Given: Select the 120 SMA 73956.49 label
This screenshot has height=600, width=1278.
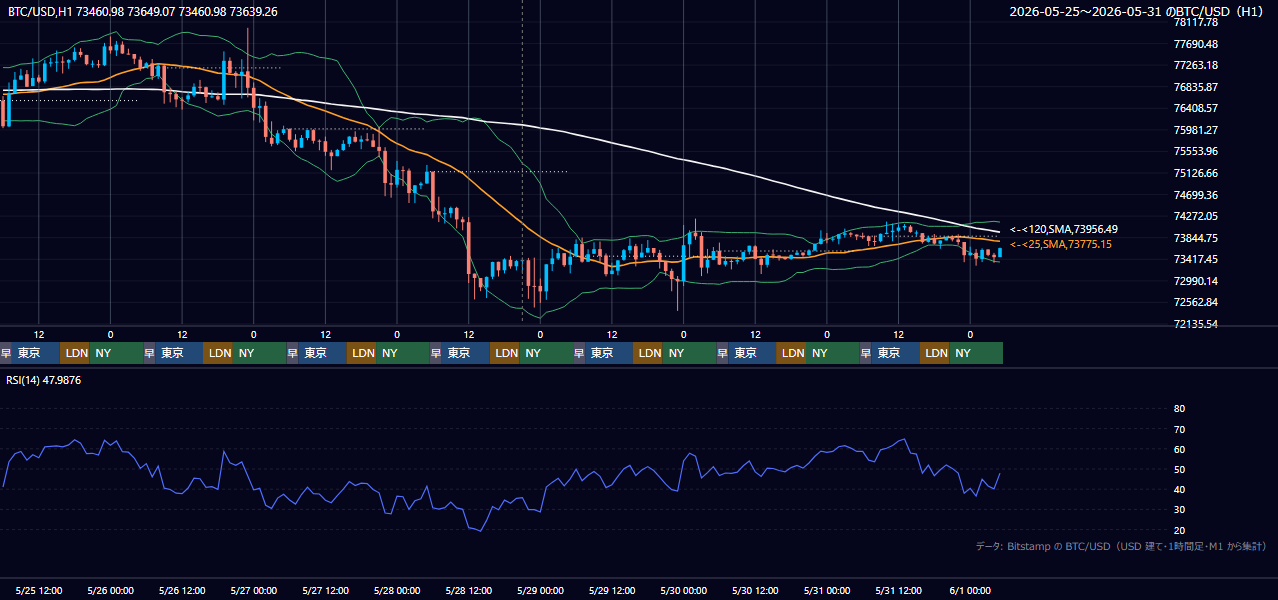Looking at the screenshot, I should point(1064,229).
